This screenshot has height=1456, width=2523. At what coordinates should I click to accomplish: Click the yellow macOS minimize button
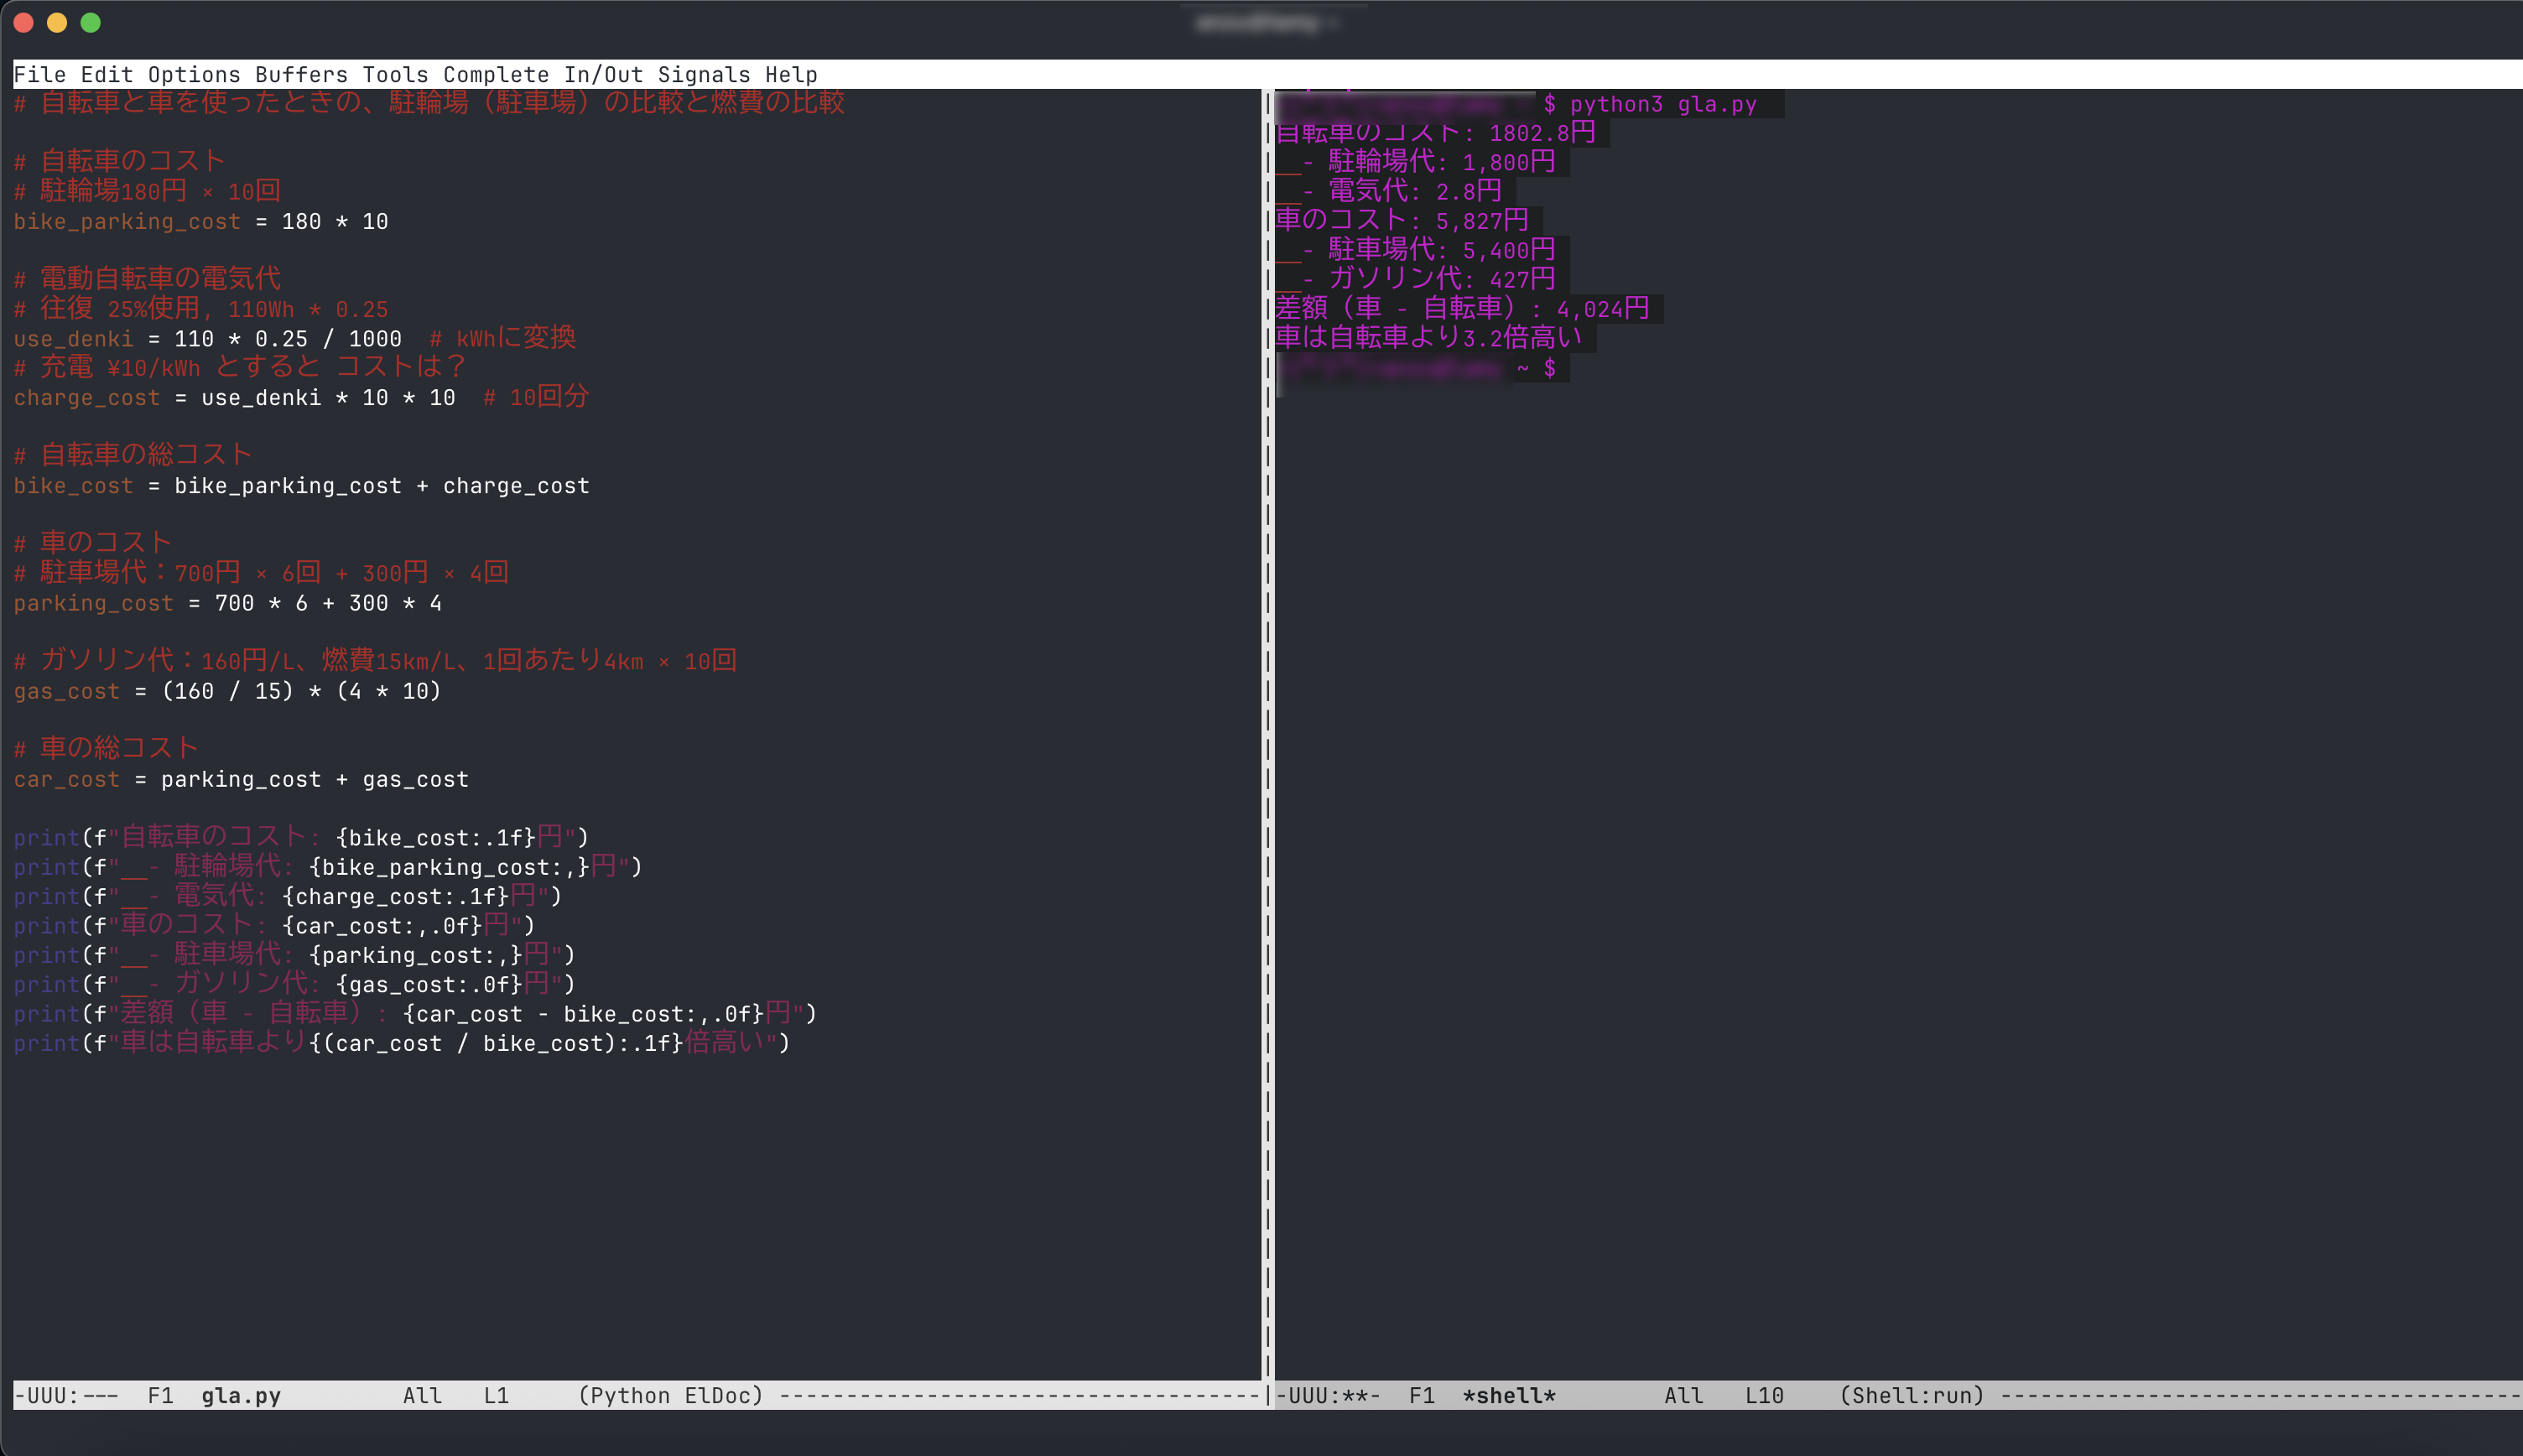57,23
